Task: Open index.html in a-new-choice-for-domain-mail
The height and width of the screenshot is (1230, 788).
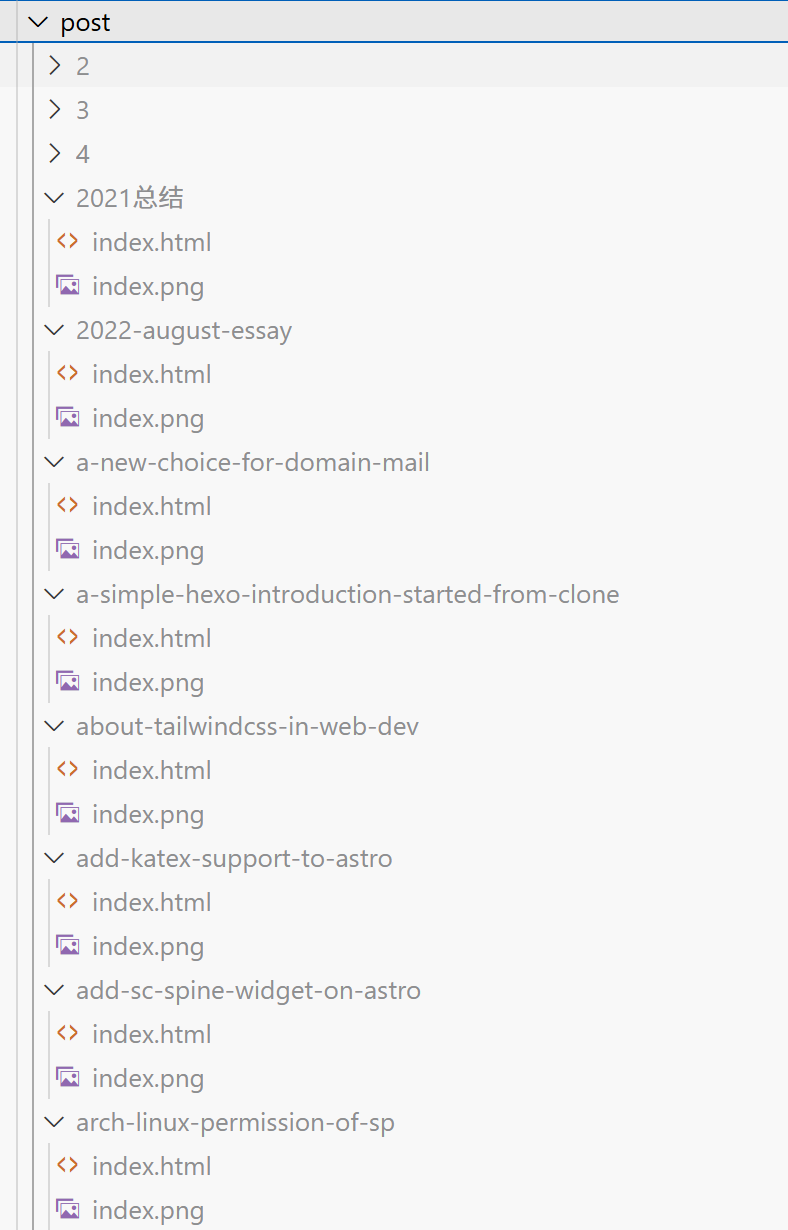Action: [151, 506]
